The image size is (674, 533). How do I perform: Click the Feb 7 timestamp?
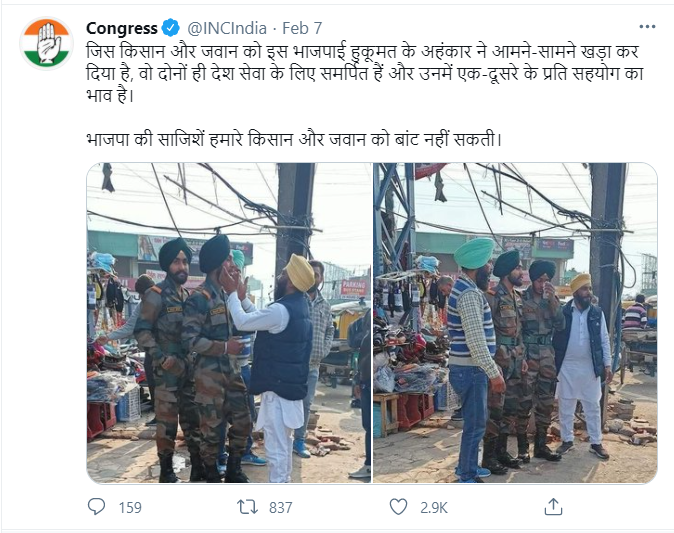coord(302,28)
